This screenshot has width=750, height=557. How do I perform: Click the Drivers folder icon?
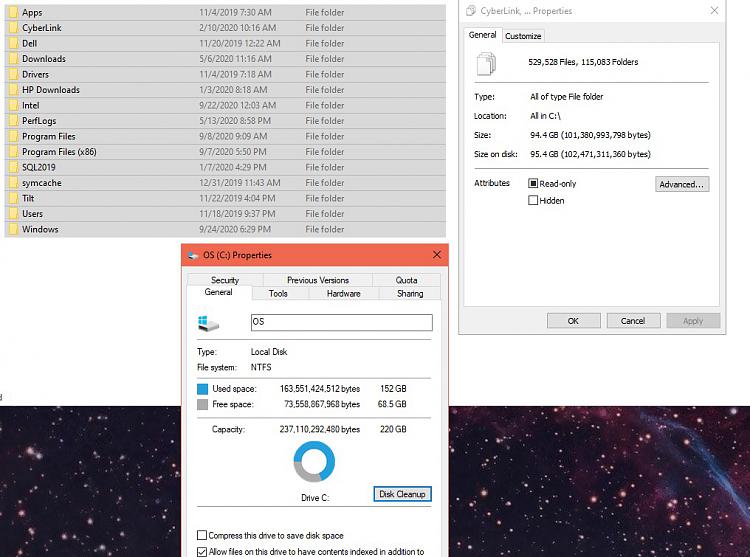pyautogui.click(x=13, y=75)
